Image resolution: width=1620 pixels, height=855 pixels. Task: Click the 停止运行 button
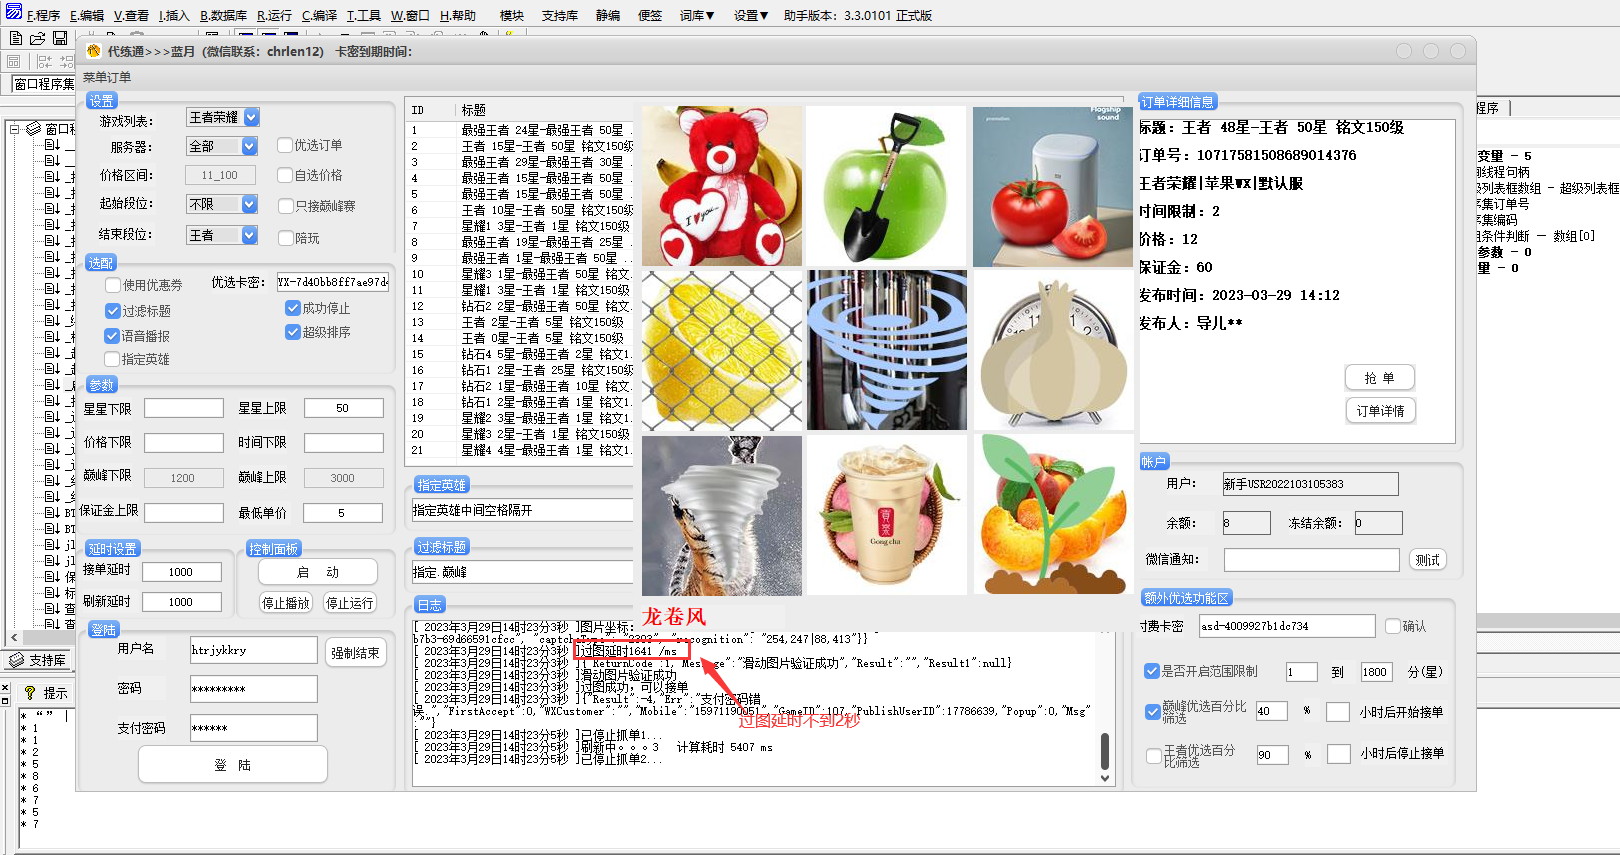(350, 603)
